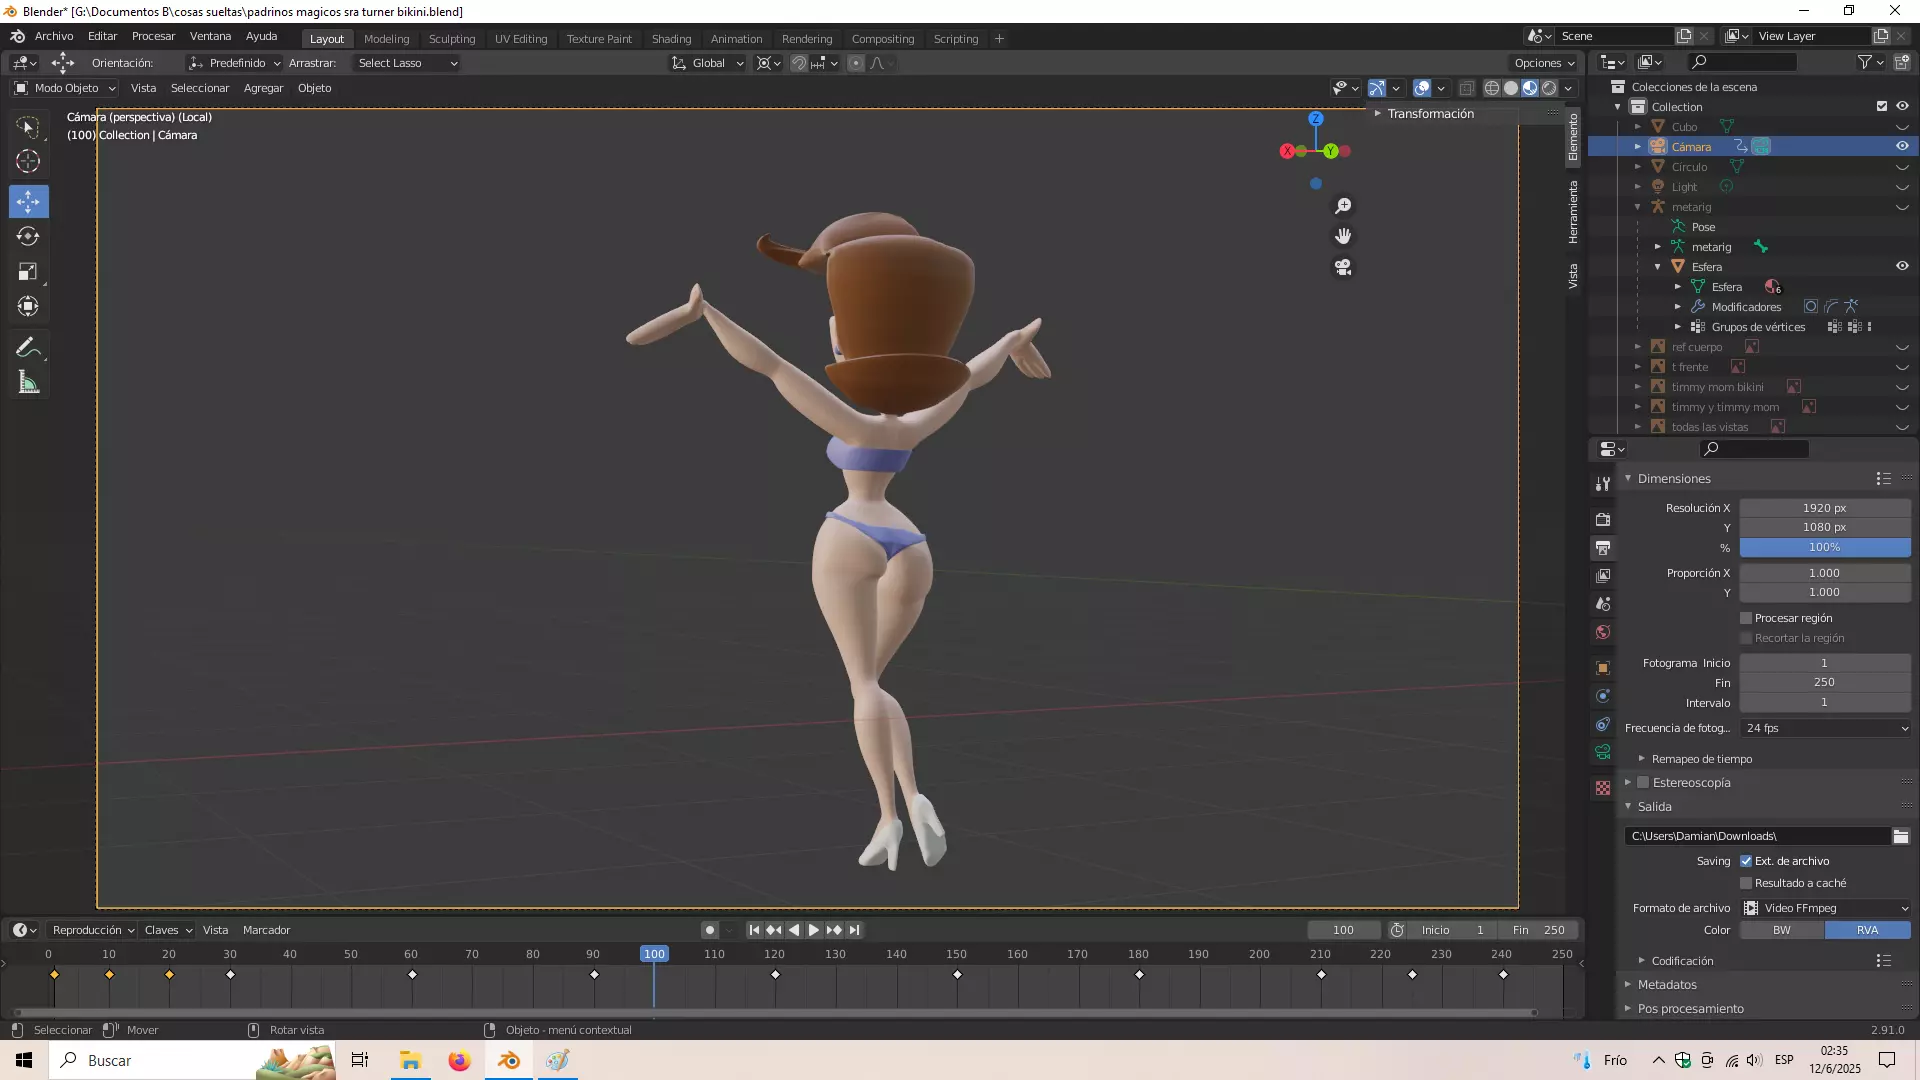1920x1080 pixels.
Task: Open the Modo Objeto mode dropdown
Action: 64,88
